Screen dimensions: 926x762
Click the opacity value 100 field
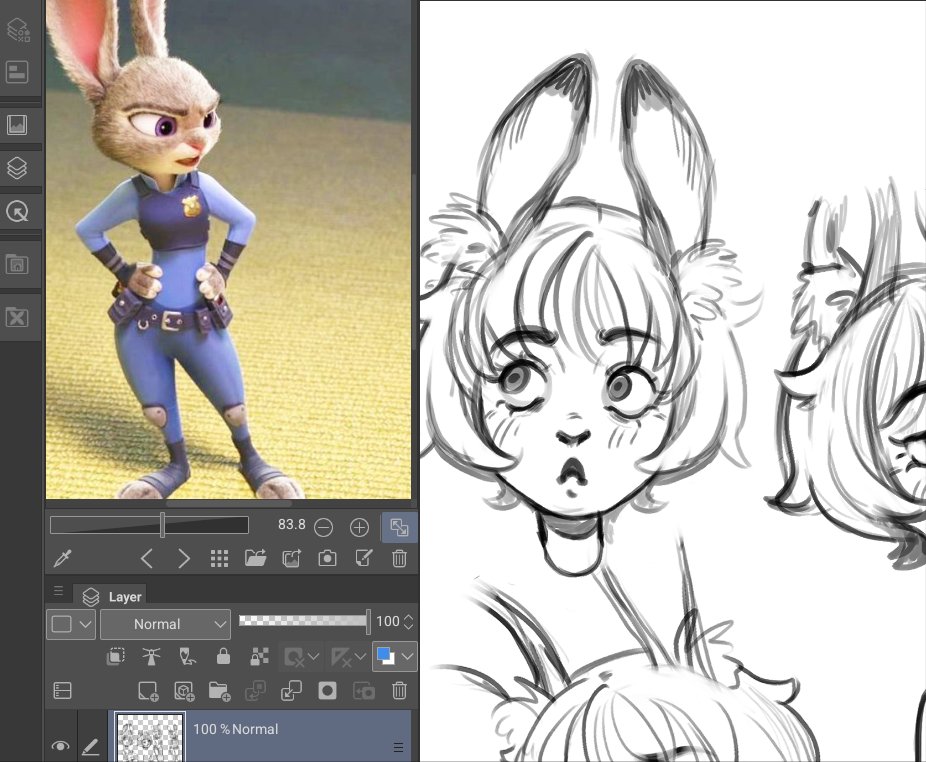point(387,621)
